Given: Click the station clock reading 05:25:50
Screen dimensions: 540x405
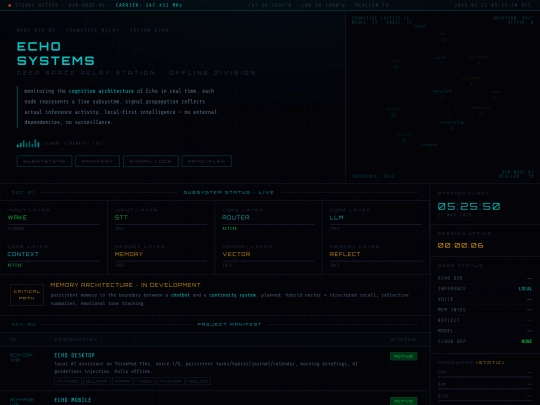Looking at the screenshot, I should tap(469, 206).
